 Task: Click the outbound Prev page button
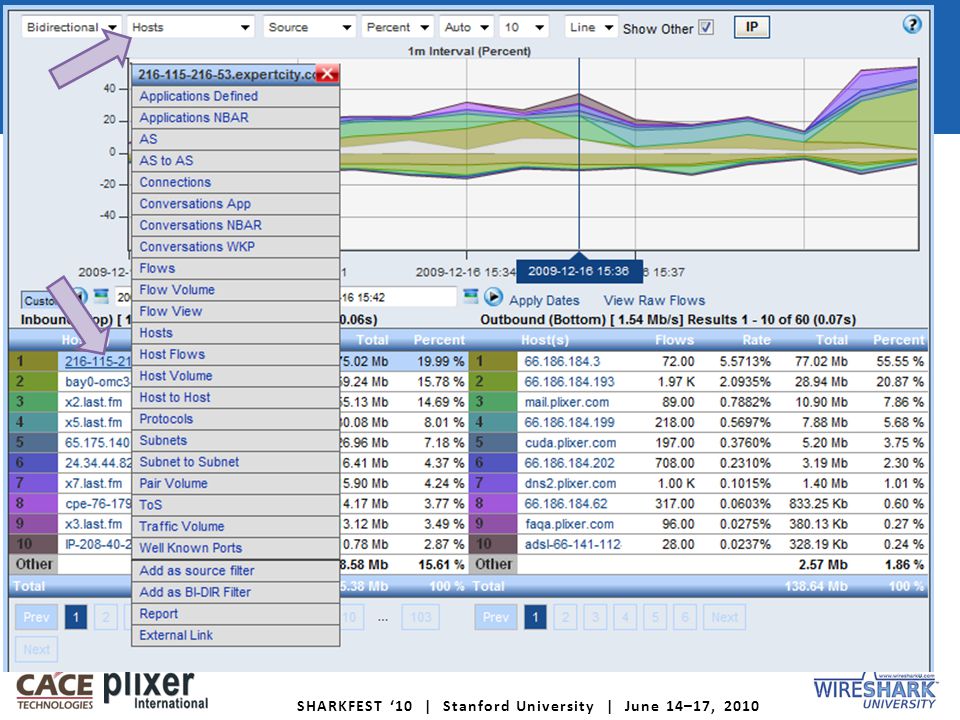(x=495, y=617)
